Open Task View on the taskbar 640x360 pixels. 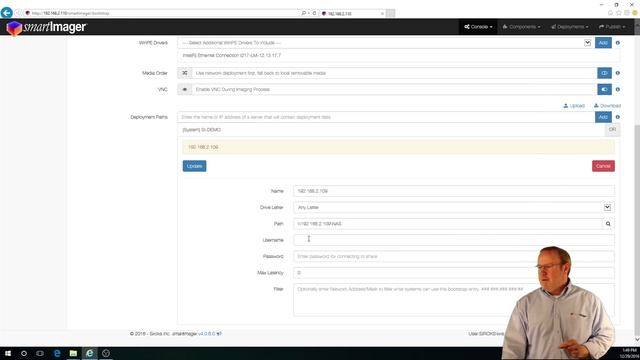click(40, 353)
